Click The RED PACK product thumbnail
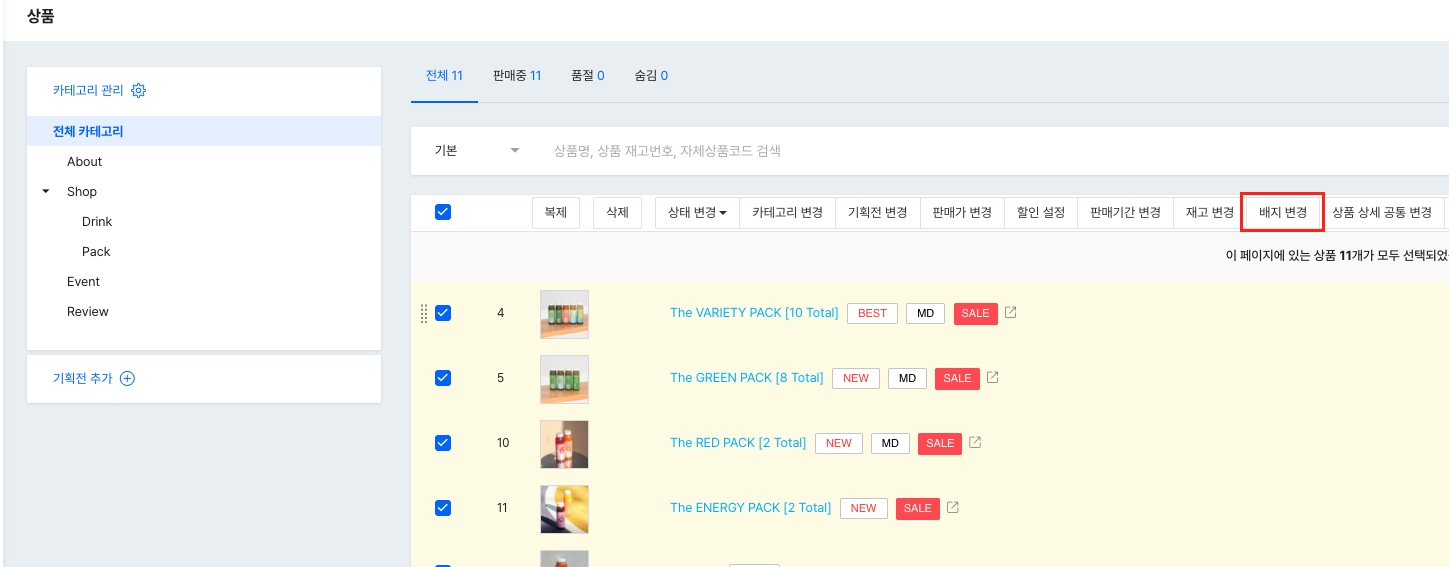The image size is (1449, 567). pos(564,444)
